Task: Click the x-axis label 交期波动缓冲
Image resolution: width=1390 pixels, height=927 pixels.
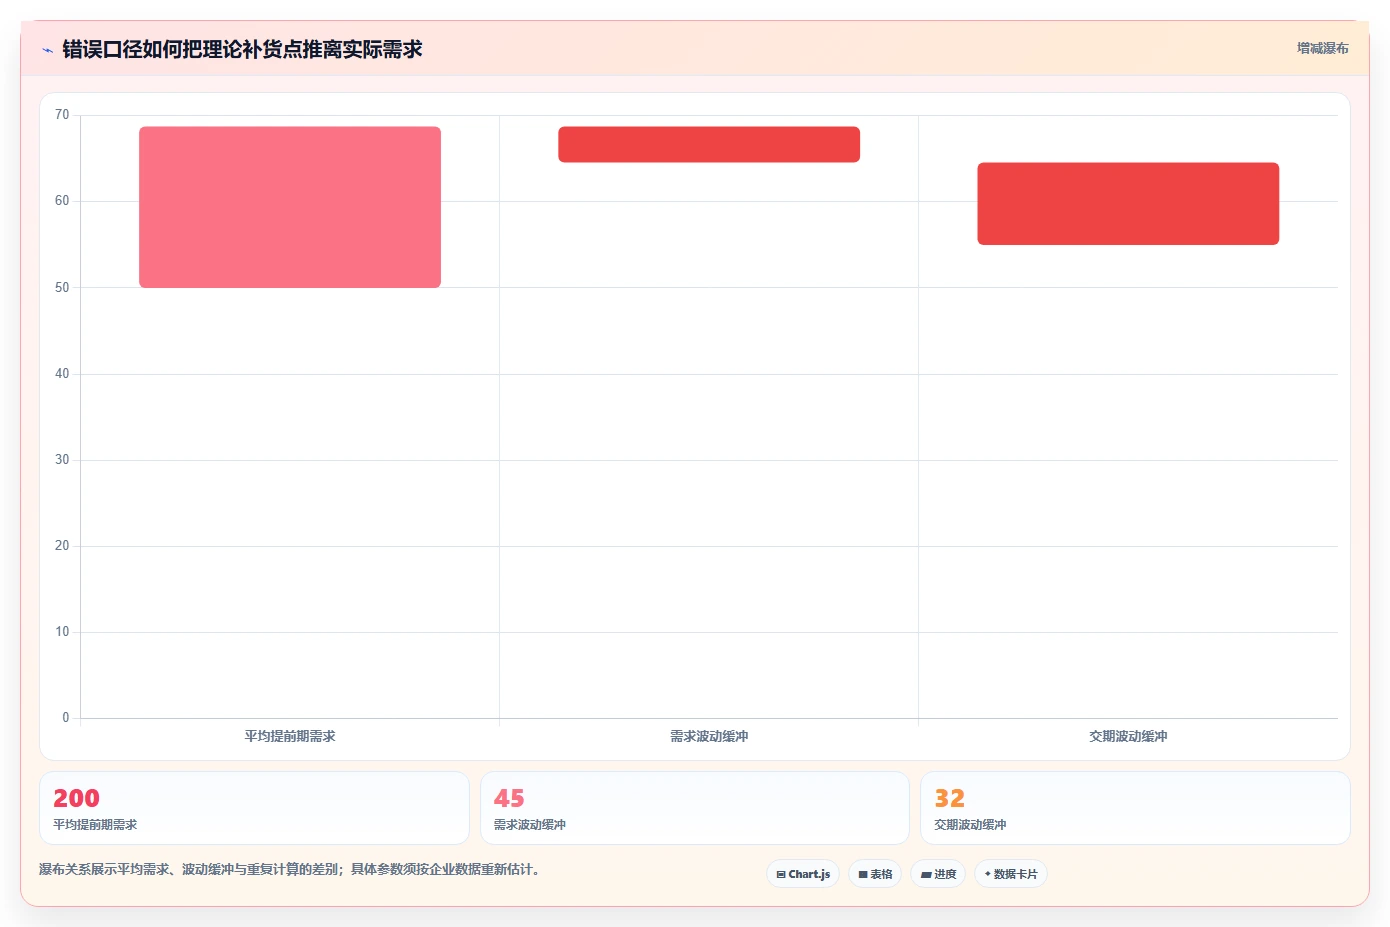Action: coord(1128,736)
